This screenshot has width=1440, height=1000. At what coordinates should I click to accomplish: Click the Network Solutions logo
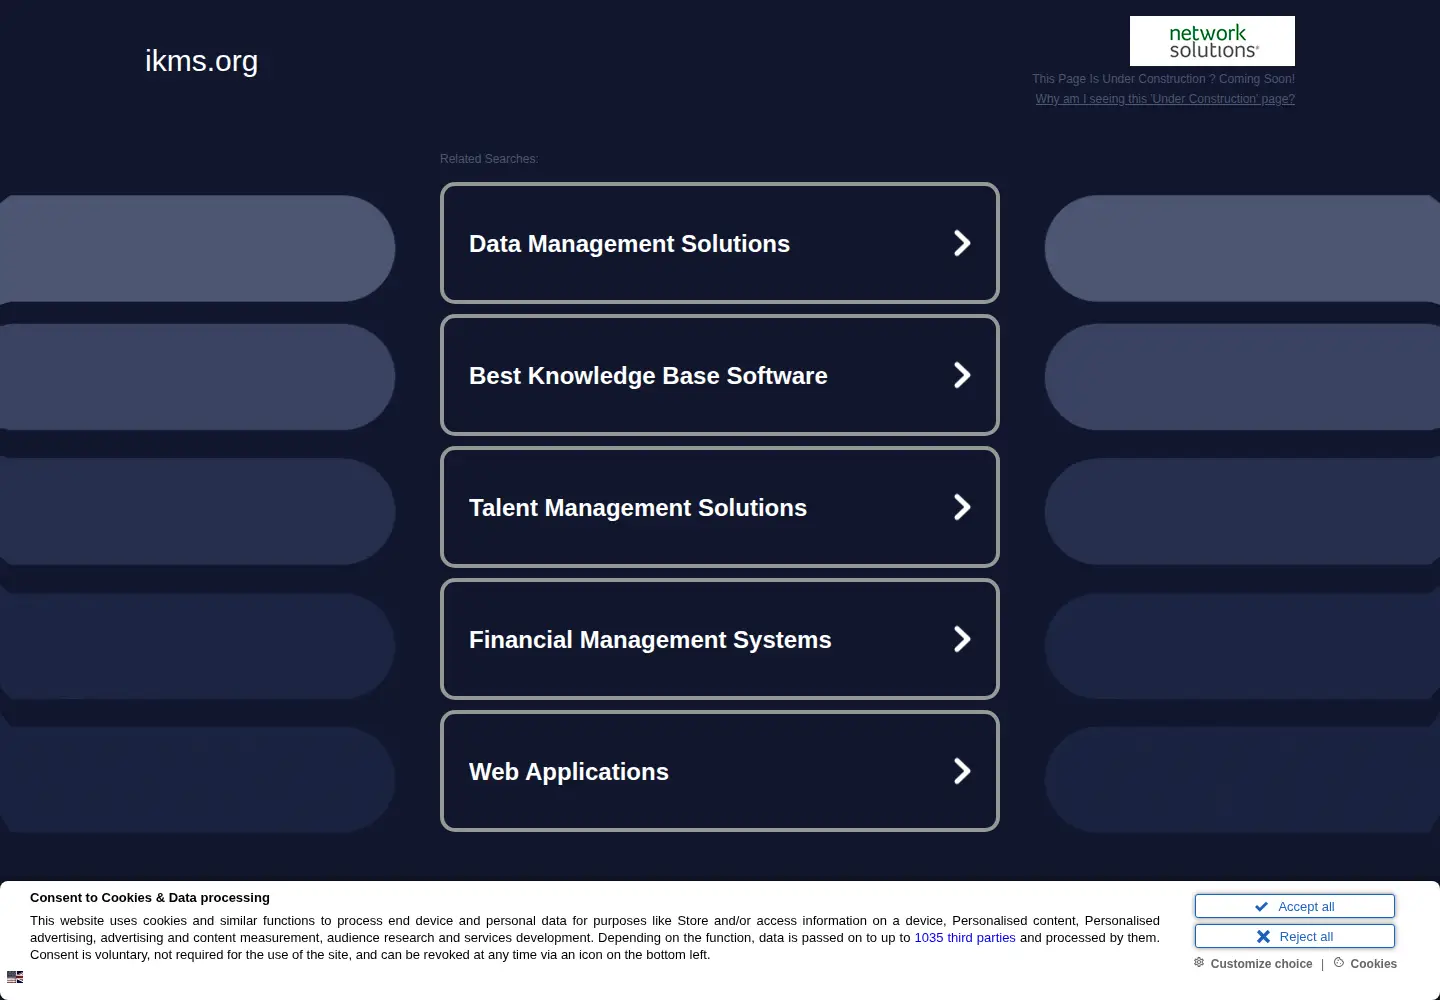tap(1212, 41)
